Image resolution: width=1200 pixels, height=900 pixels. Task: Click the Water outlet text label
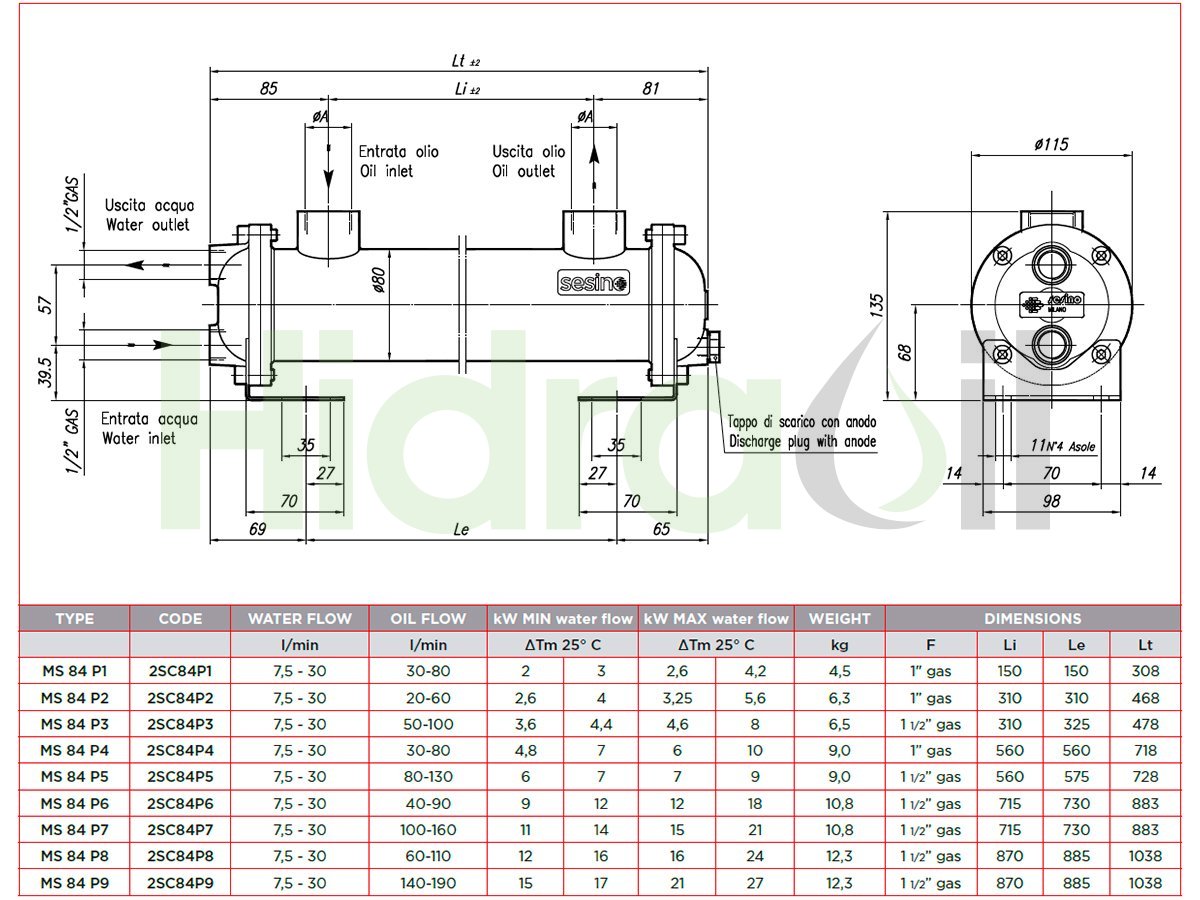[x=147, y=225]
